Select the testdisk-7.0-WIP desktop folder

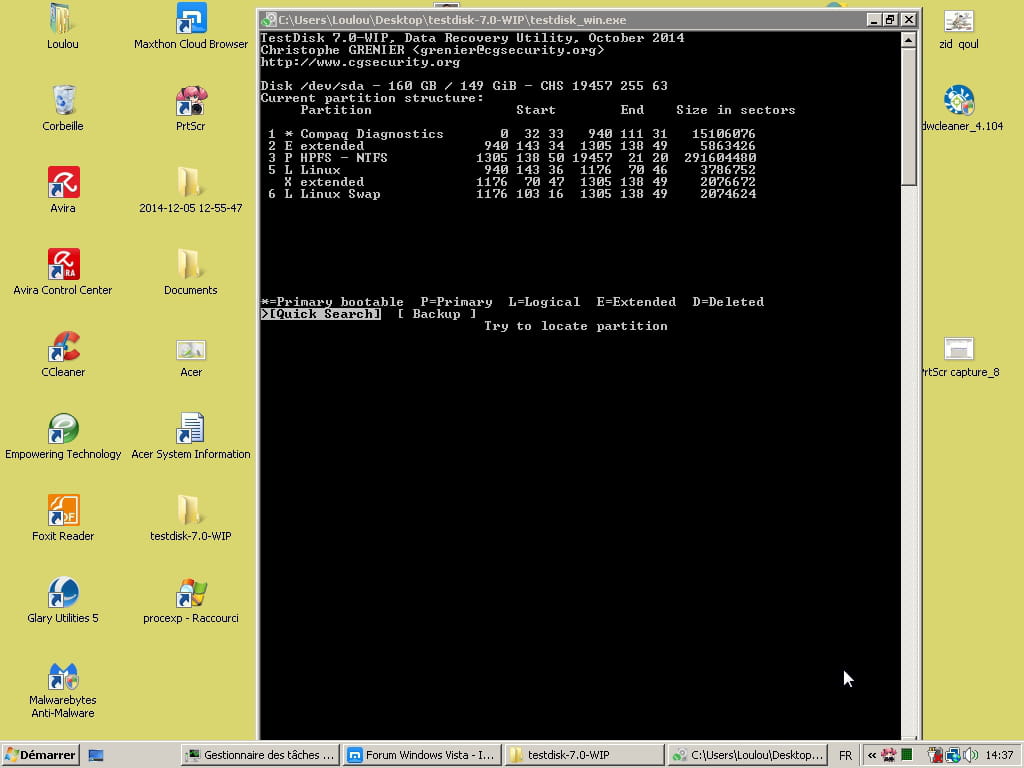point(191,518)
